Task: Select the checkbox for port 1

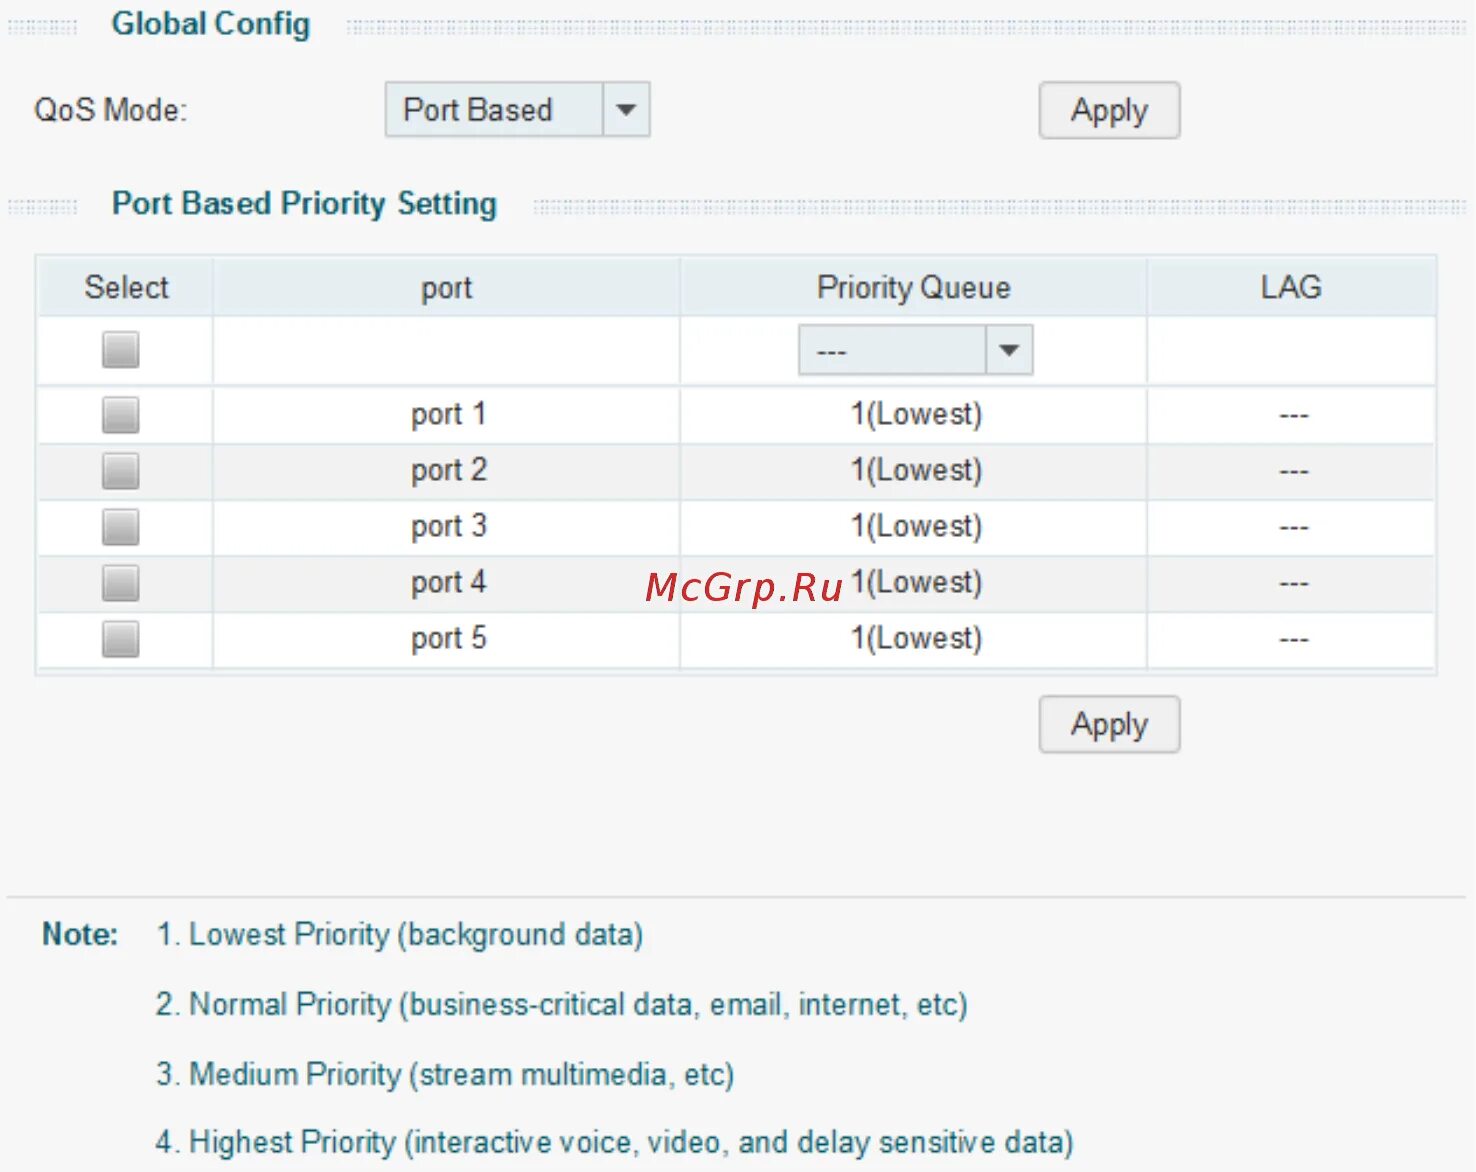Action: (121, 414)
